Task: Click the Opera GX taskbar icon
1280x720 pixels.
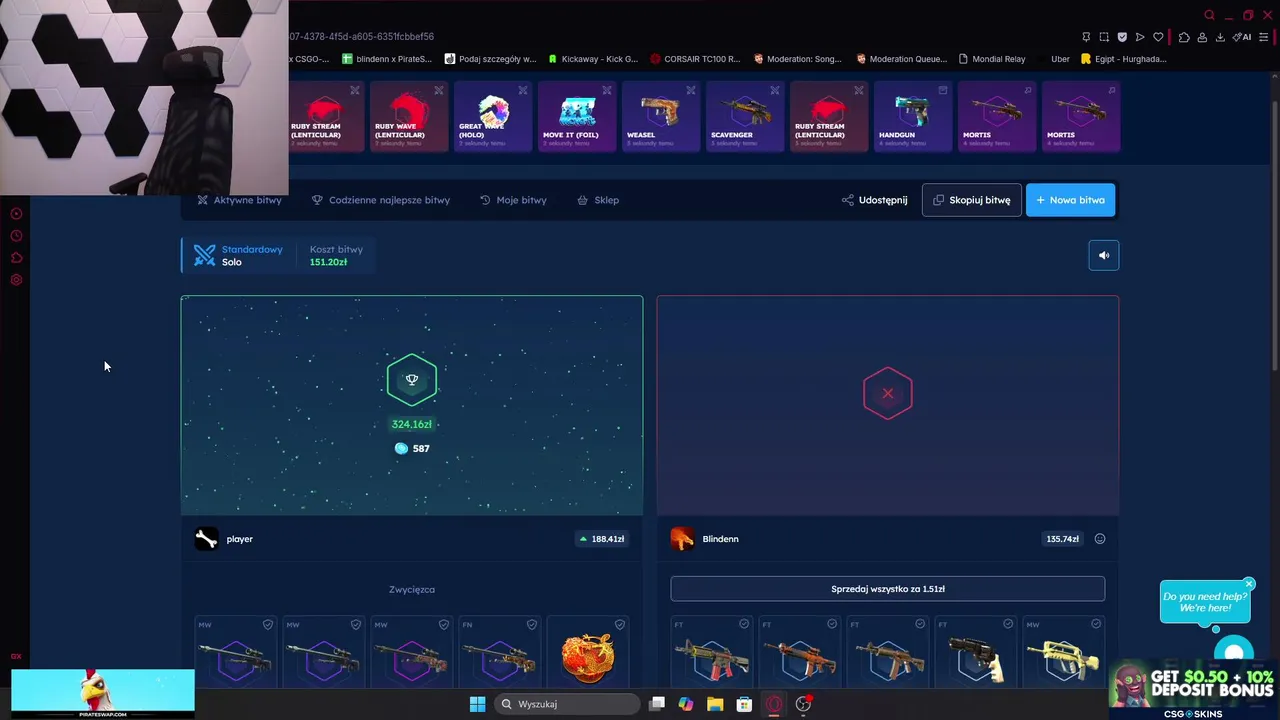Action: click(x=773, y=704)
